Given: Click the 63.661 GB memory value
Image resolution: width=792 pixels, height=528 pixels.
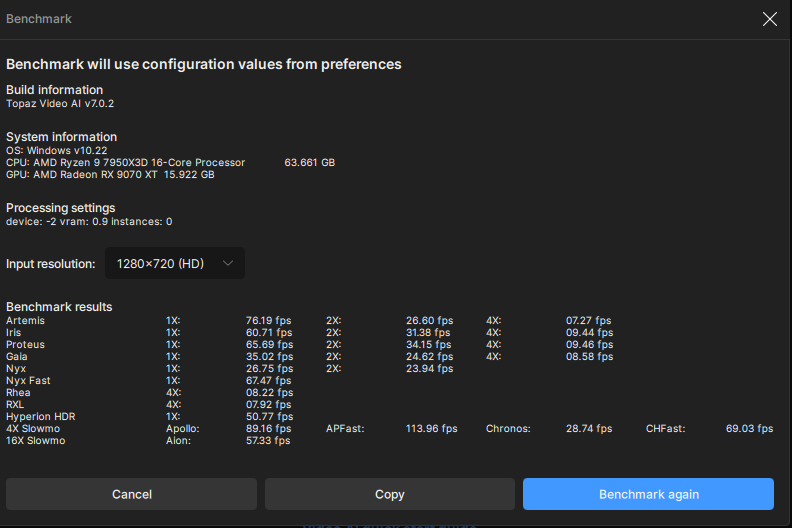Looking at the screenshot, I should [309, 162].
